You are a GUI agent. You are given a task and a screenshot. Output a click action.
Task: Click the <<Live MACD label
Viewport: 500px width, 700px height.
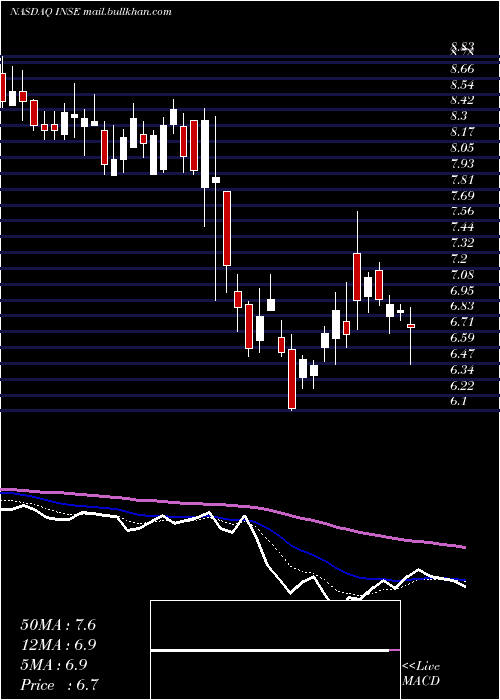421,673
